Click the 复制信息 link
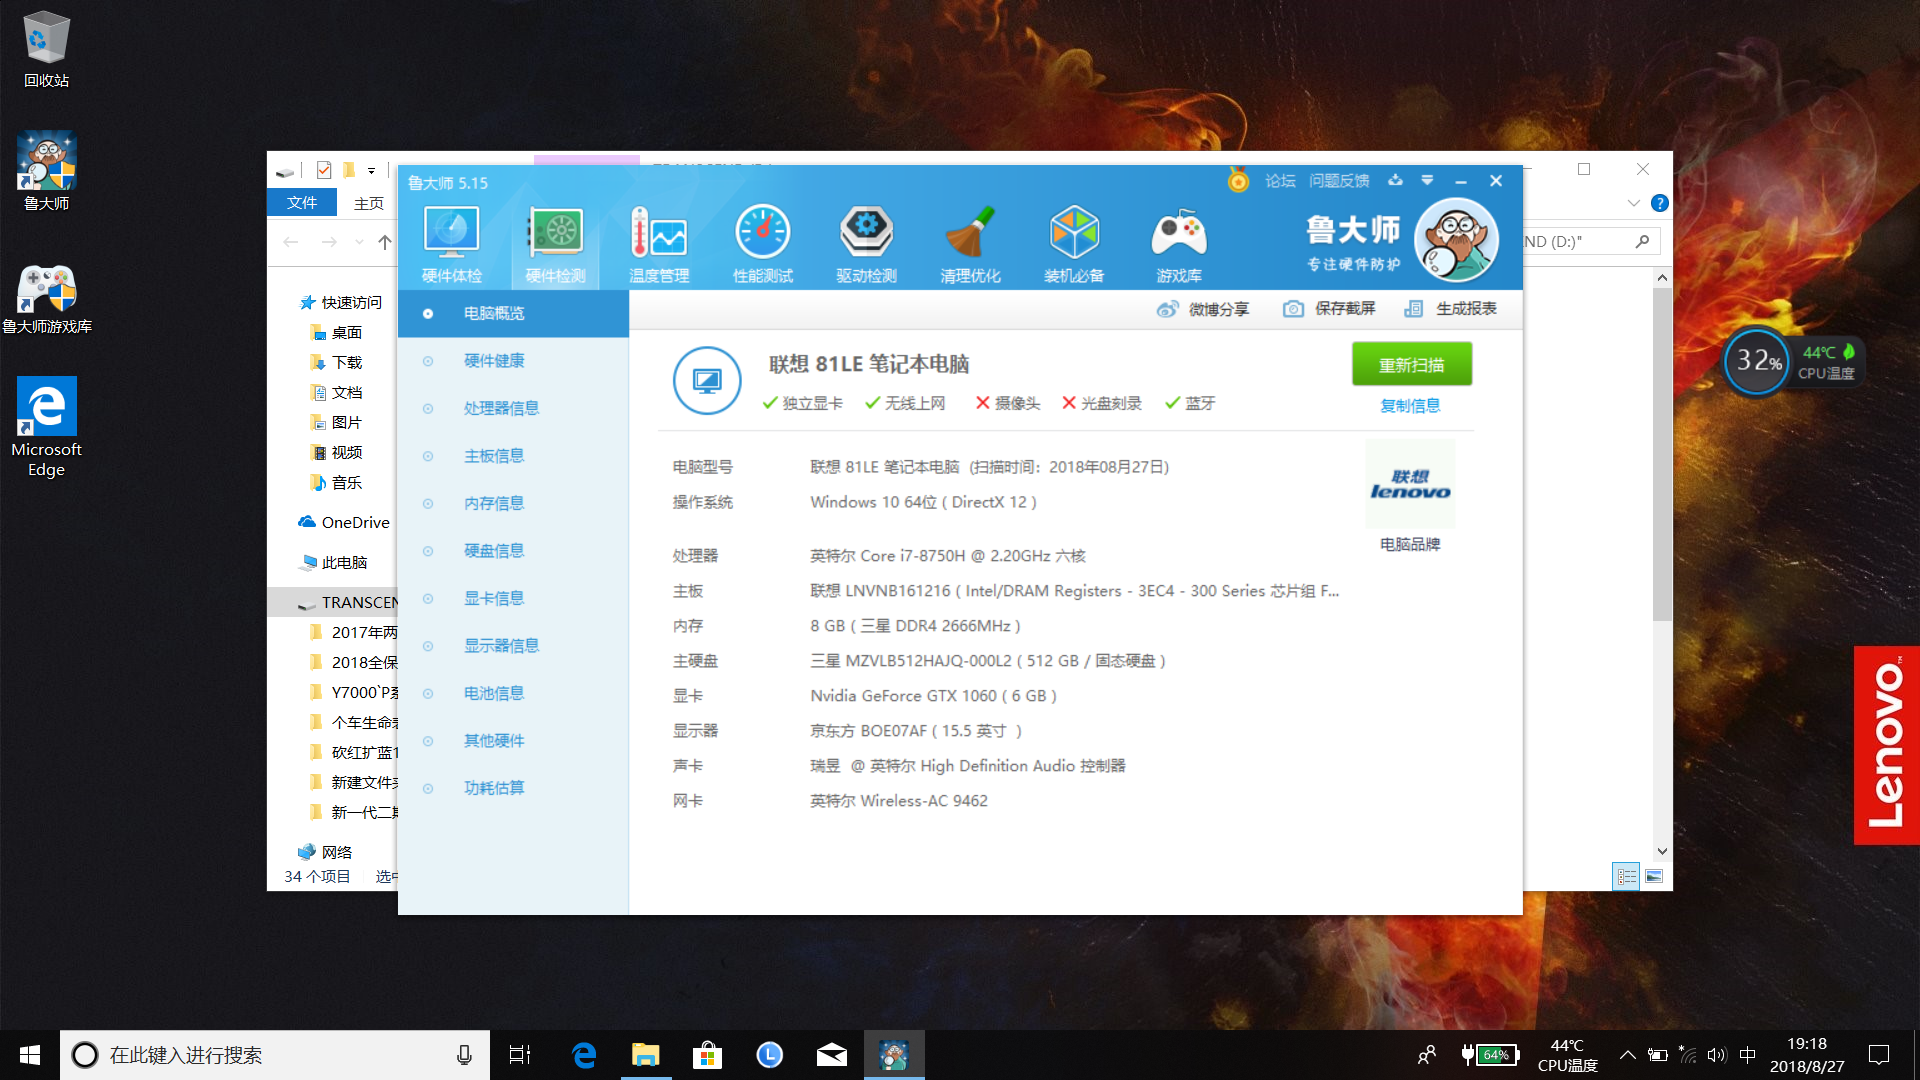This screenshot has width=1920, height=1080. 1410,406
